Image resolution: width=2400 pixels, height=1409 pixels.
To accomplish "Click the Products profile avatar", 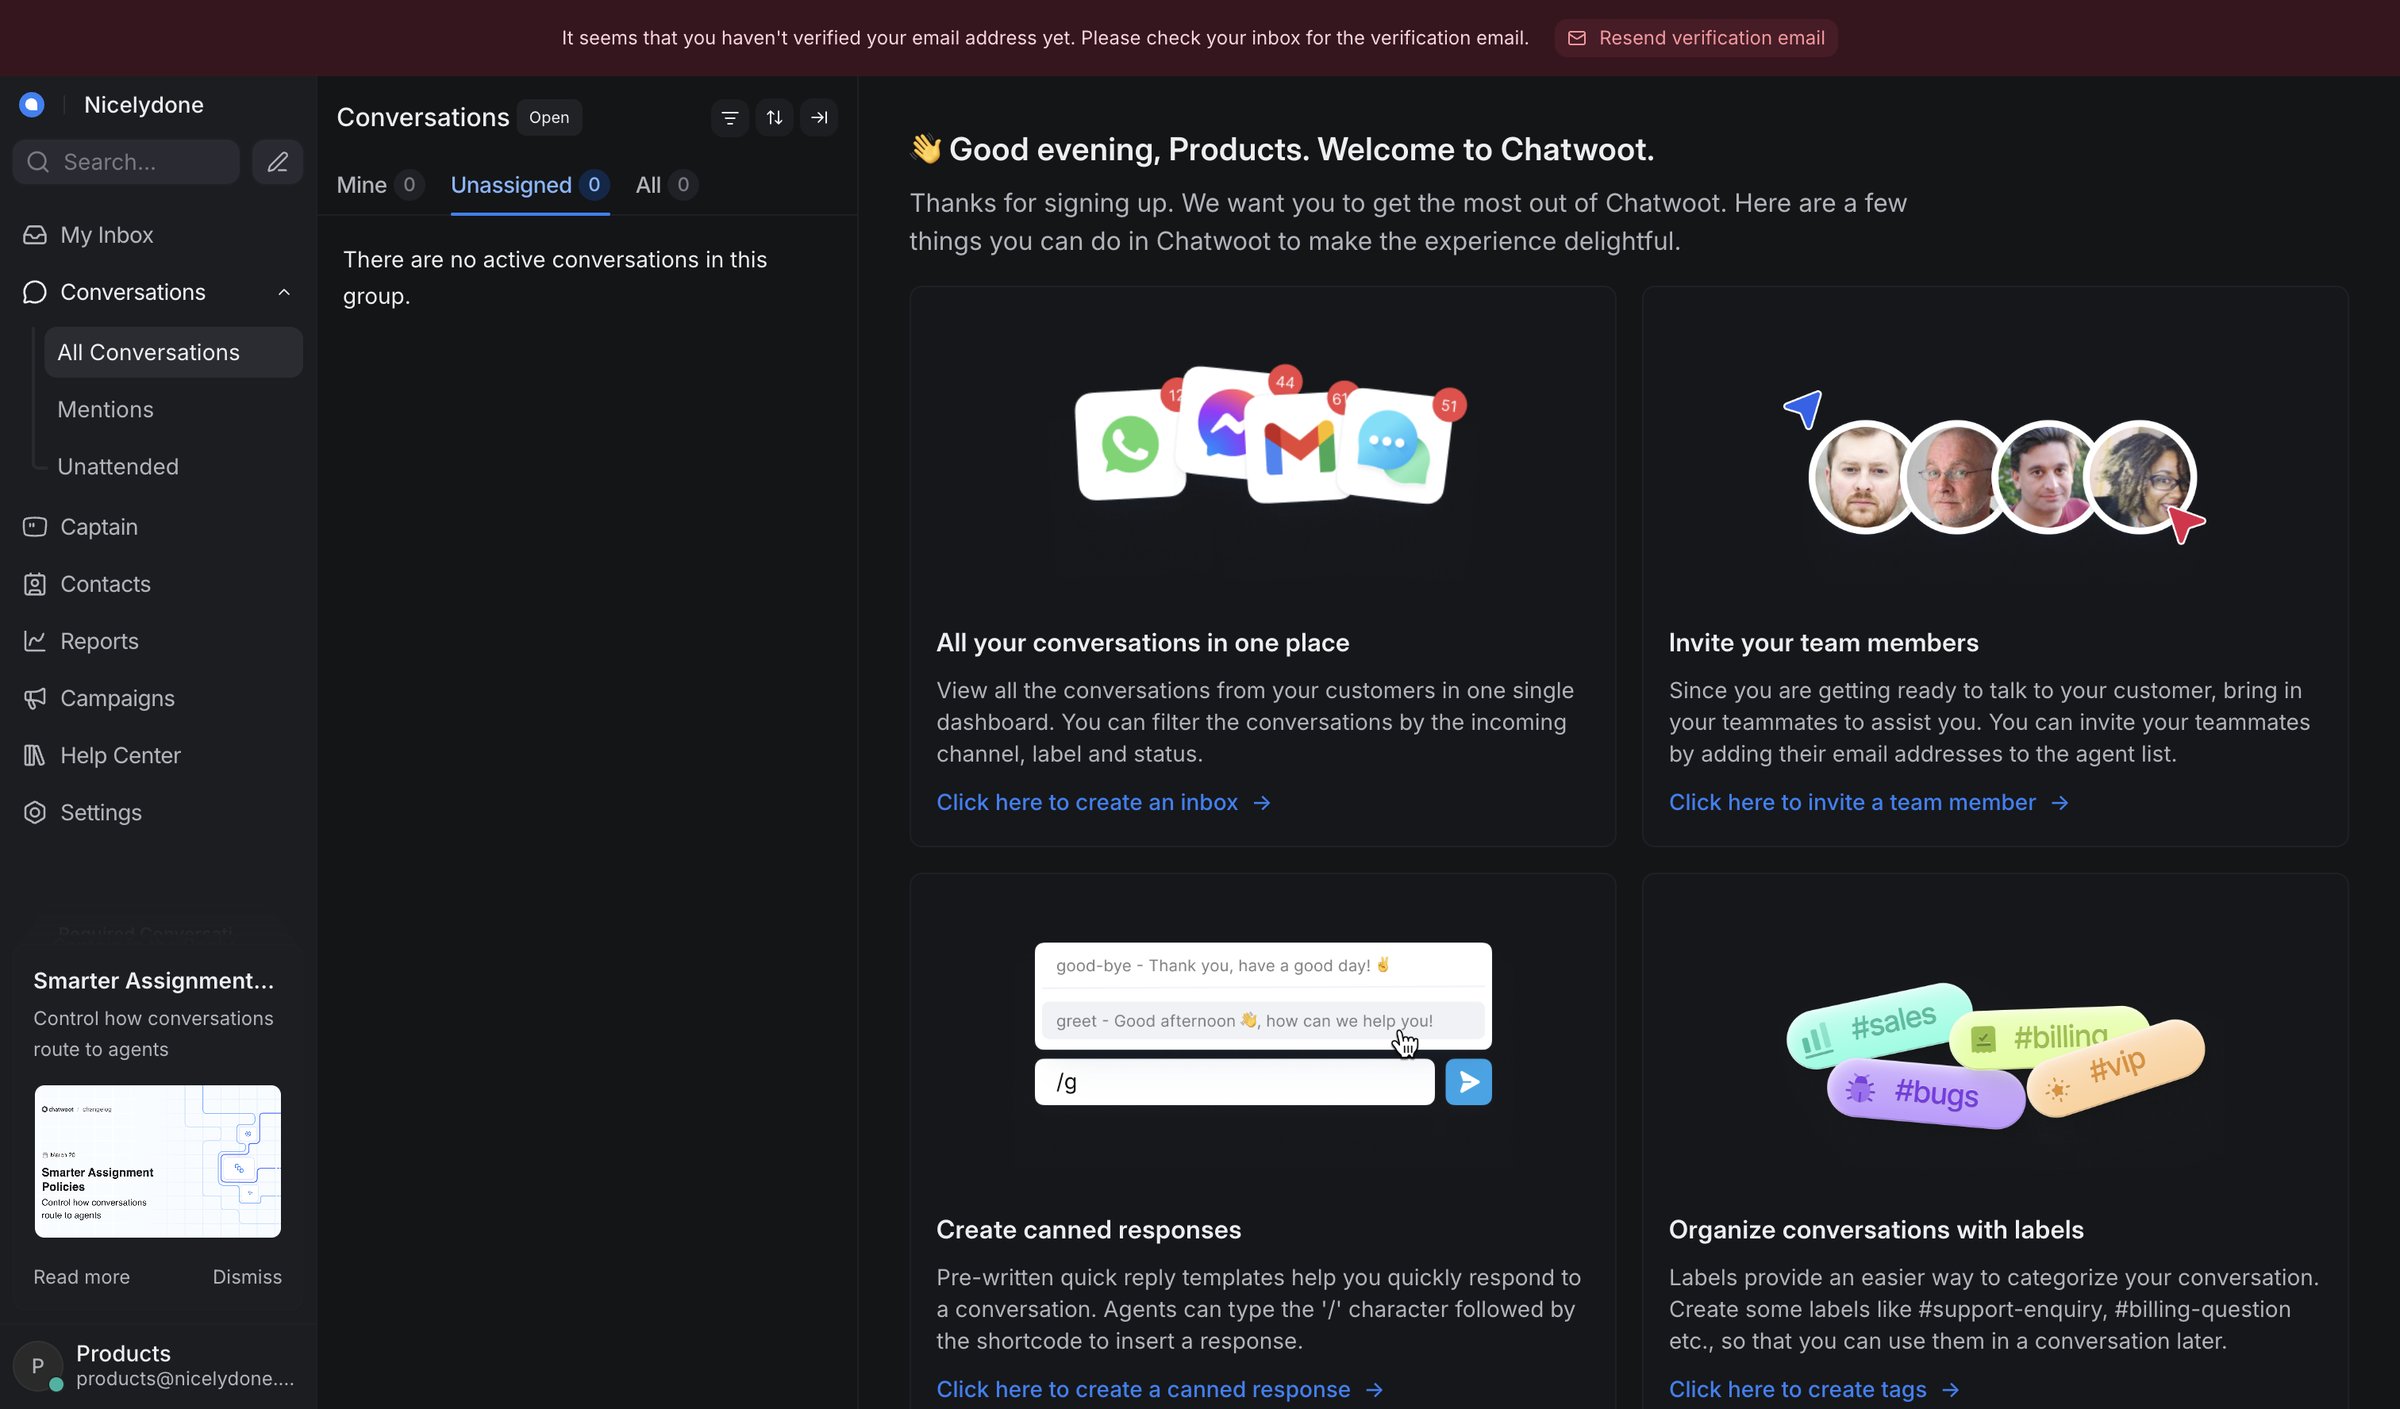I will [38, 1366].
